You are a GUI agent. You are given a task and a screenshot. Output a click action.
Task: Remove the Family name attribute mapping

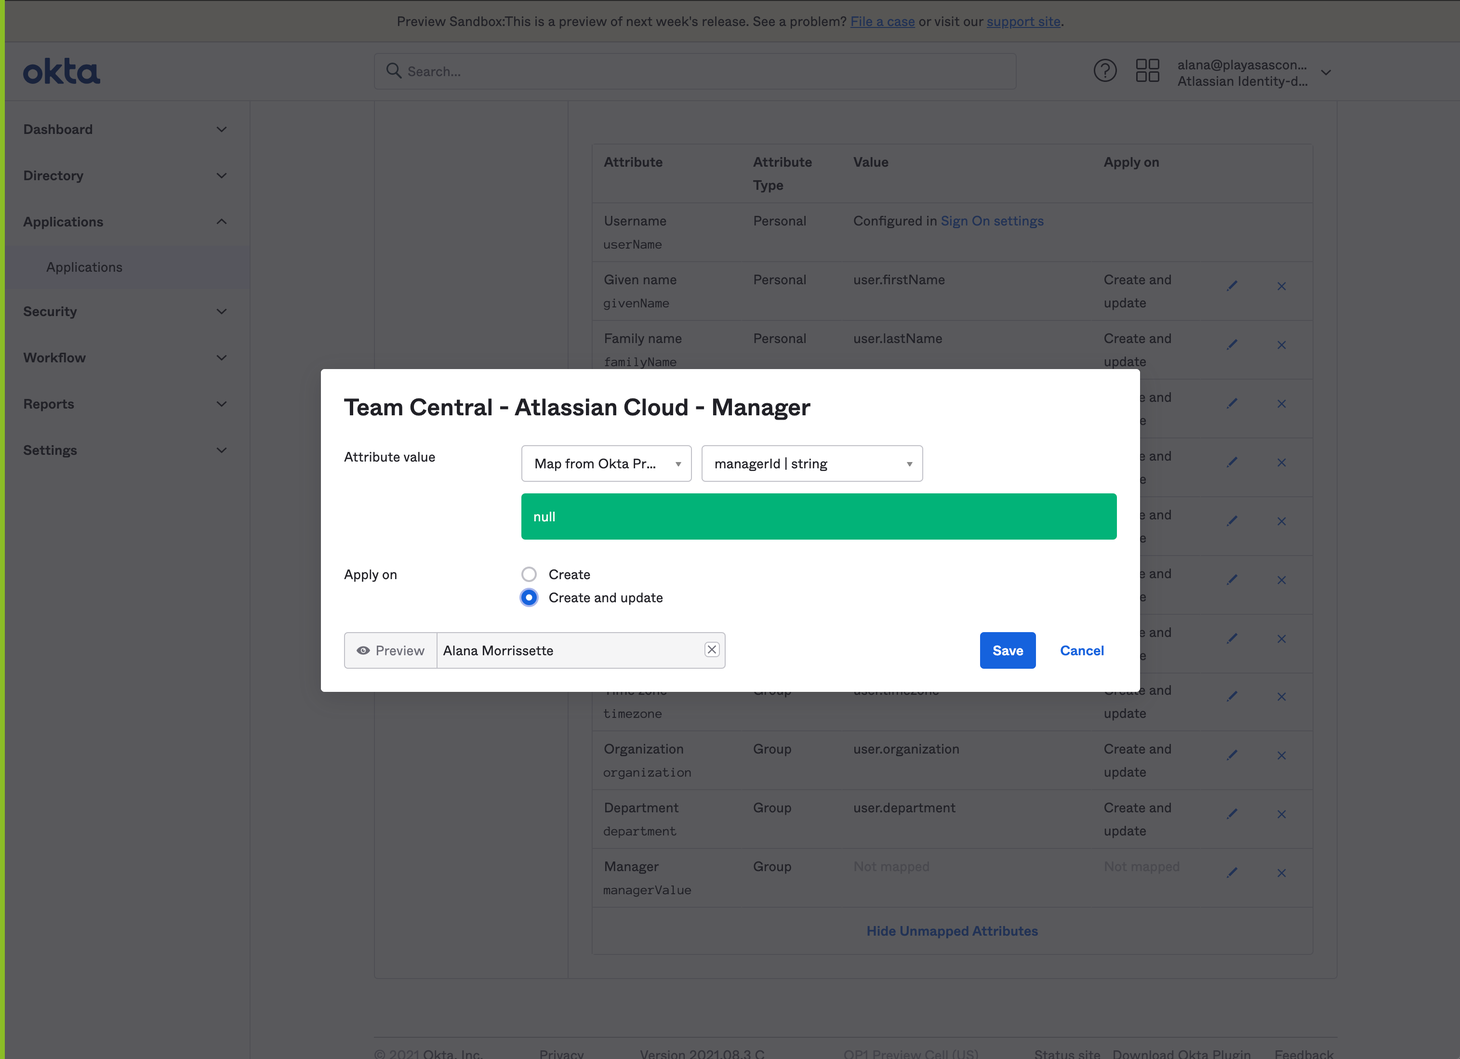point(1281,345)
